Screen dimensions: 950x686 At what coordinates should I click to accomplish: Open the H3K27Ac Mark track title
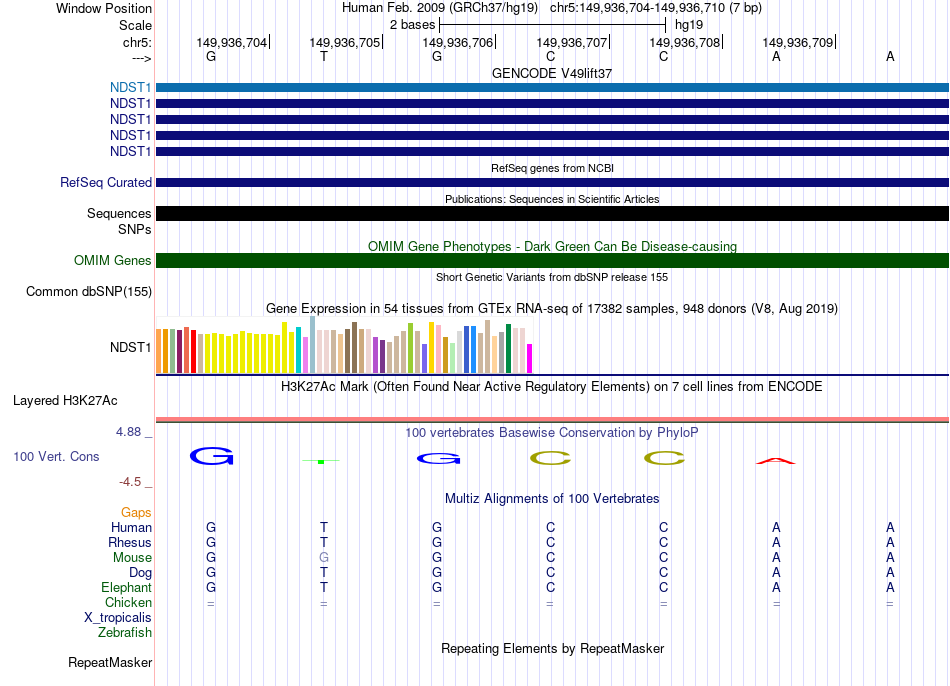pyautogui.click(x=552, y=387)
